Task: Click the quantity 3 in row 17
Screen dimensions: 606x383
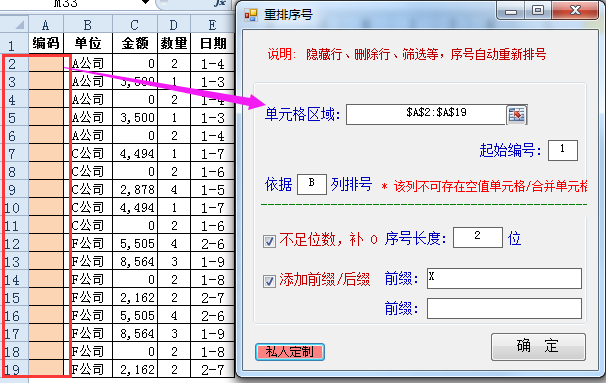Action: [x=174, y=334]
